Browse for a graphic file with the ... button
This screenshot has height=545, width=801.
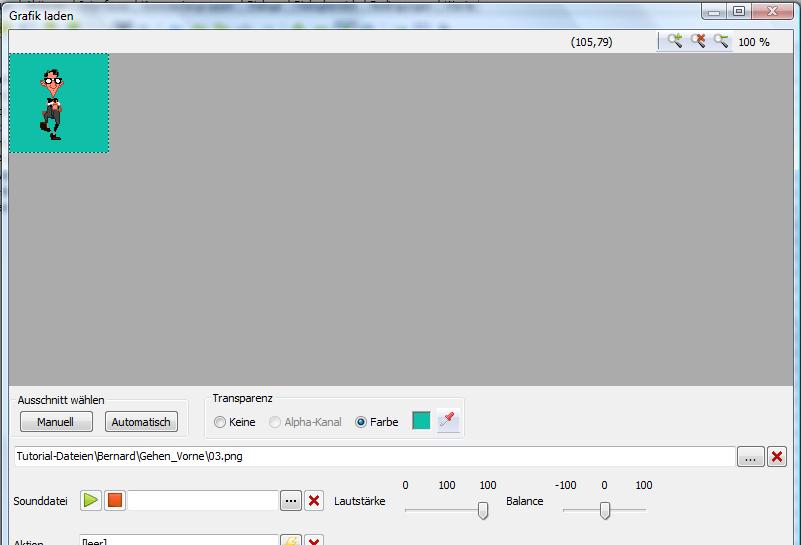750,457
